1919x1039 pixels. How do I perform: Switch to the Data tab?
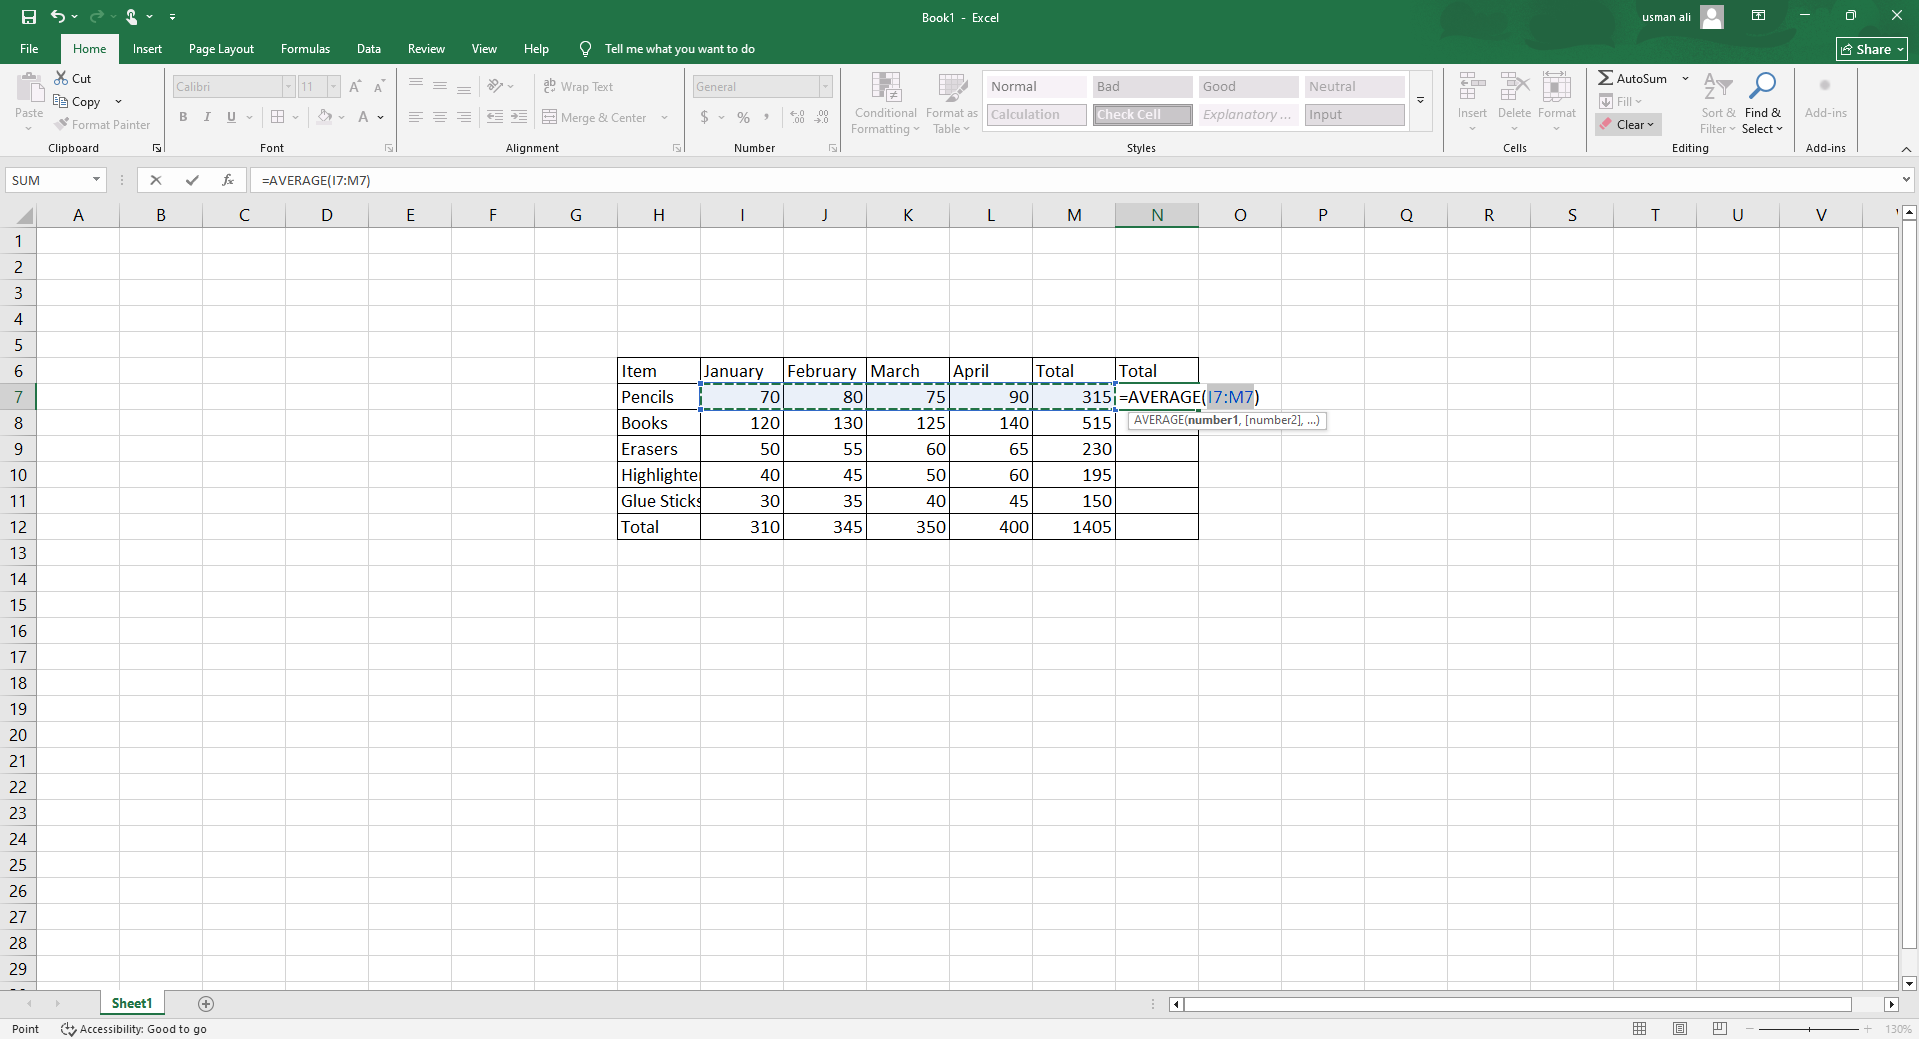(369, 49)
